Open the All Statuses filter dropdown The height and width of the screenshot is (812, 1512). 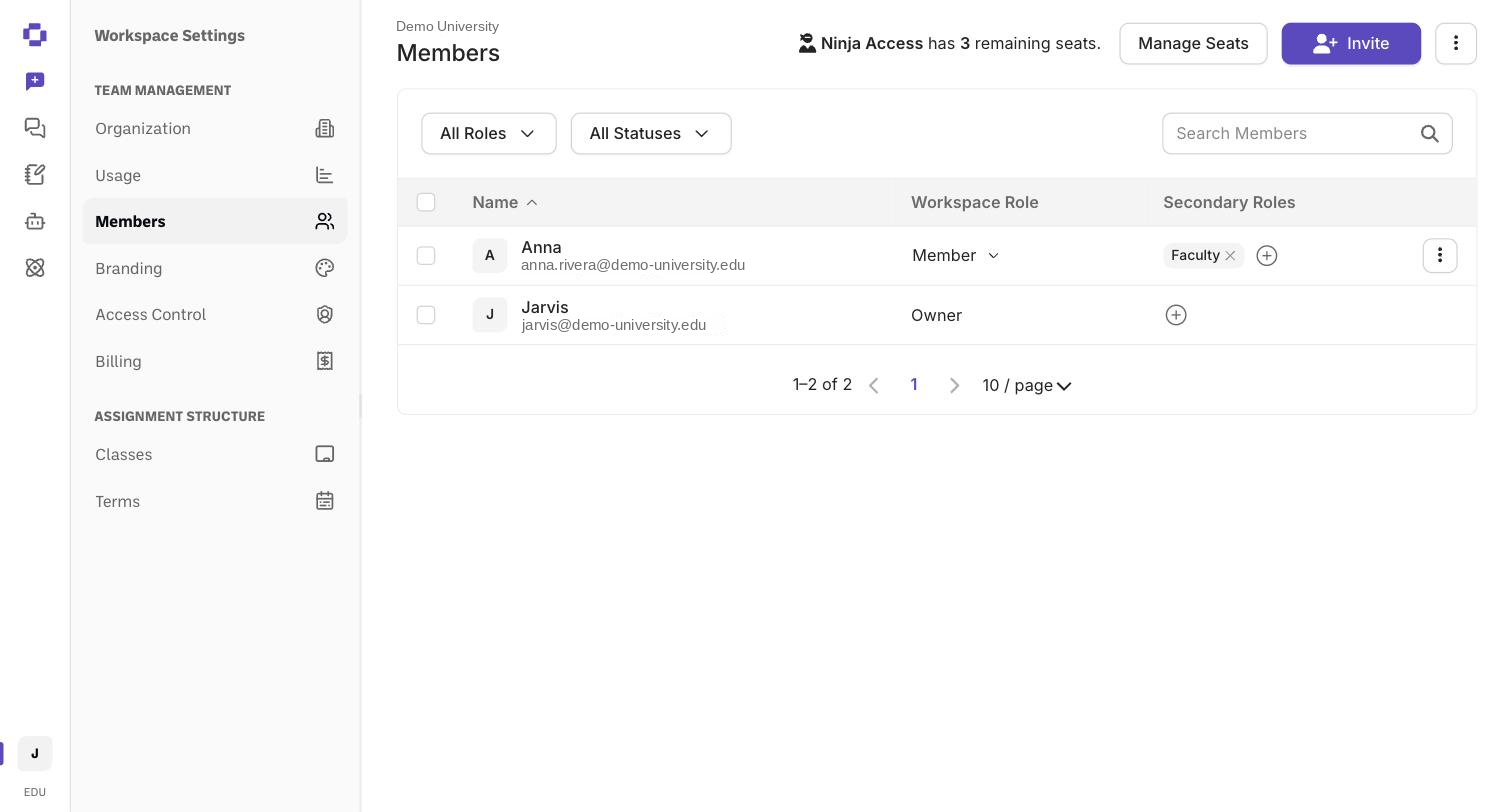(x=651, y=134)
